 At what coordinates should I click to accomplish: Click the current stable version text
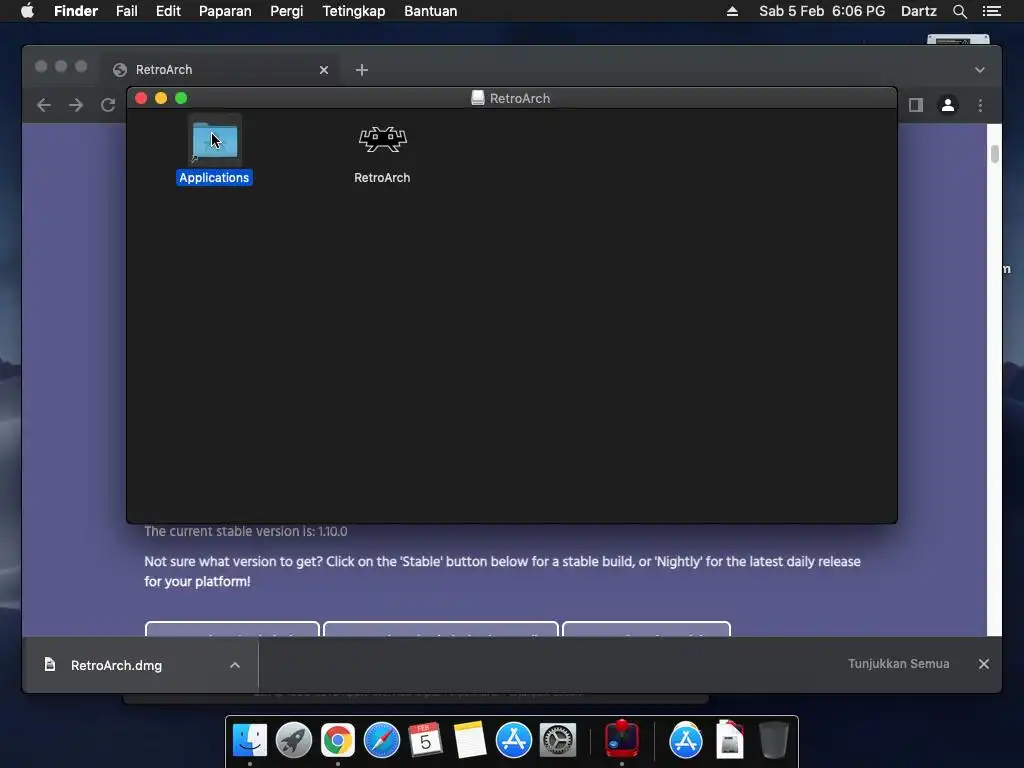(246, 532)
